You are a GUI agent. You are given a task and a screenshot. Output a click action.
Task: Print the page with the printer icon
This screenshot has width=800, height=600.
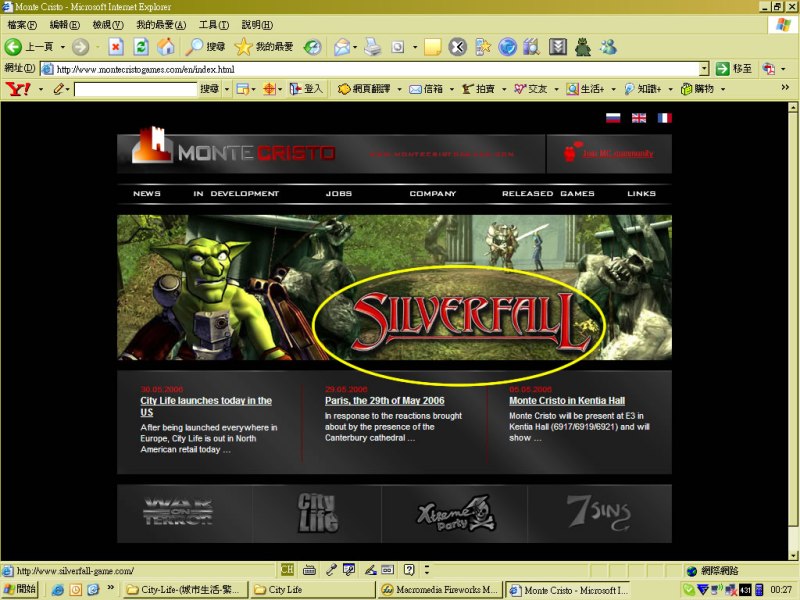(x=372, y=47)
